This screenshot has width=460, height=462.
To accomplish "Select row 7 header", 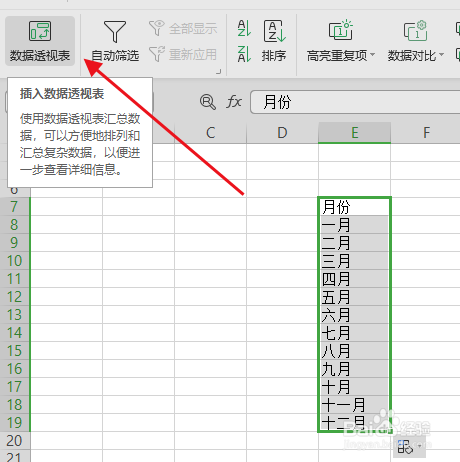I will coord(14,207).
